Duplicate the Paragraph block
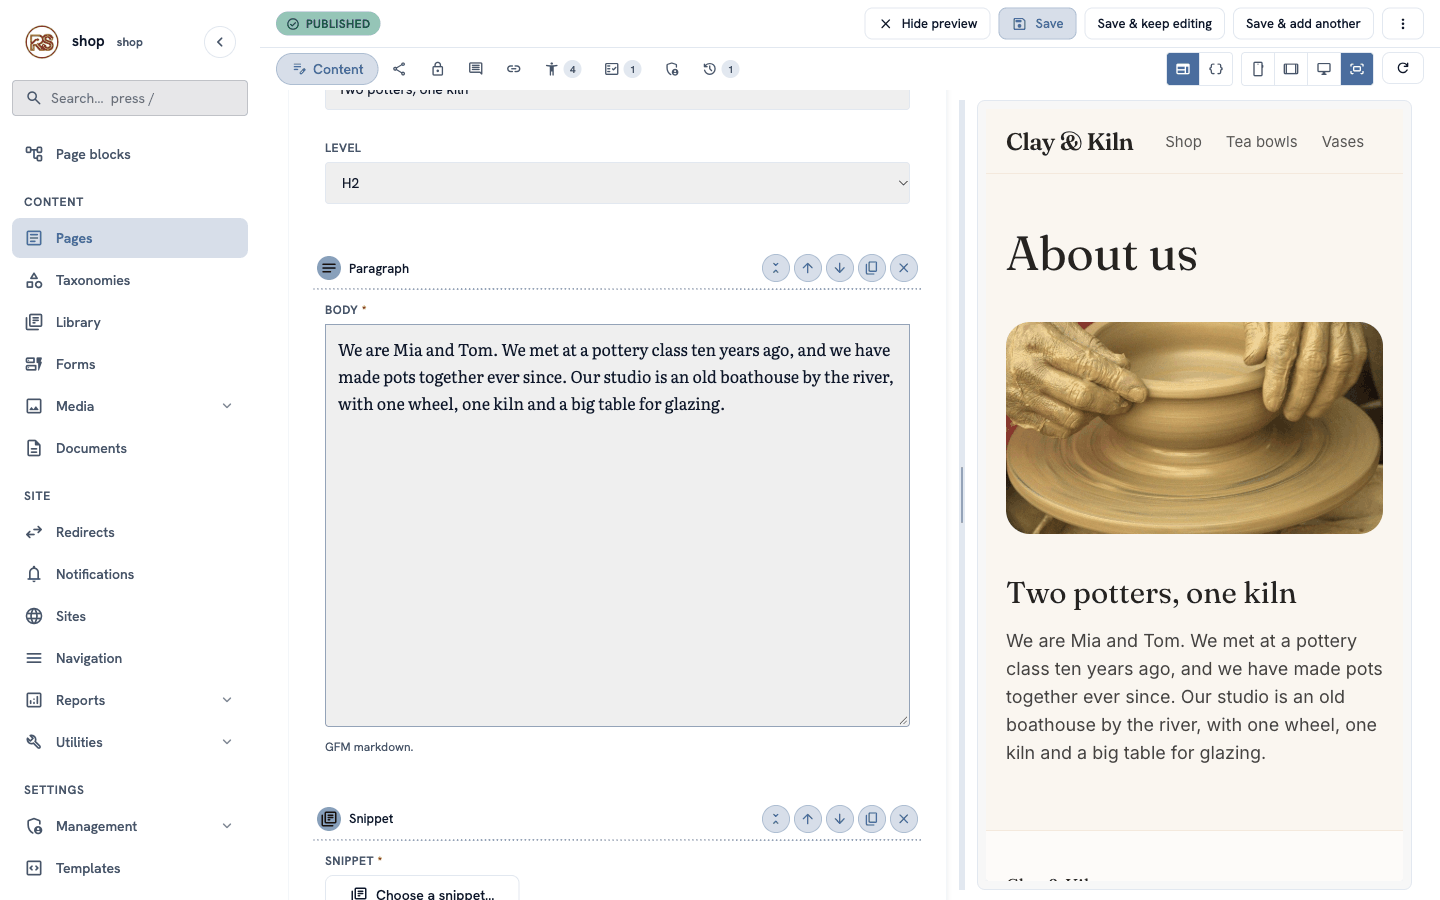This screenshot has width=1440, height=900. click(x=872, y=268)
